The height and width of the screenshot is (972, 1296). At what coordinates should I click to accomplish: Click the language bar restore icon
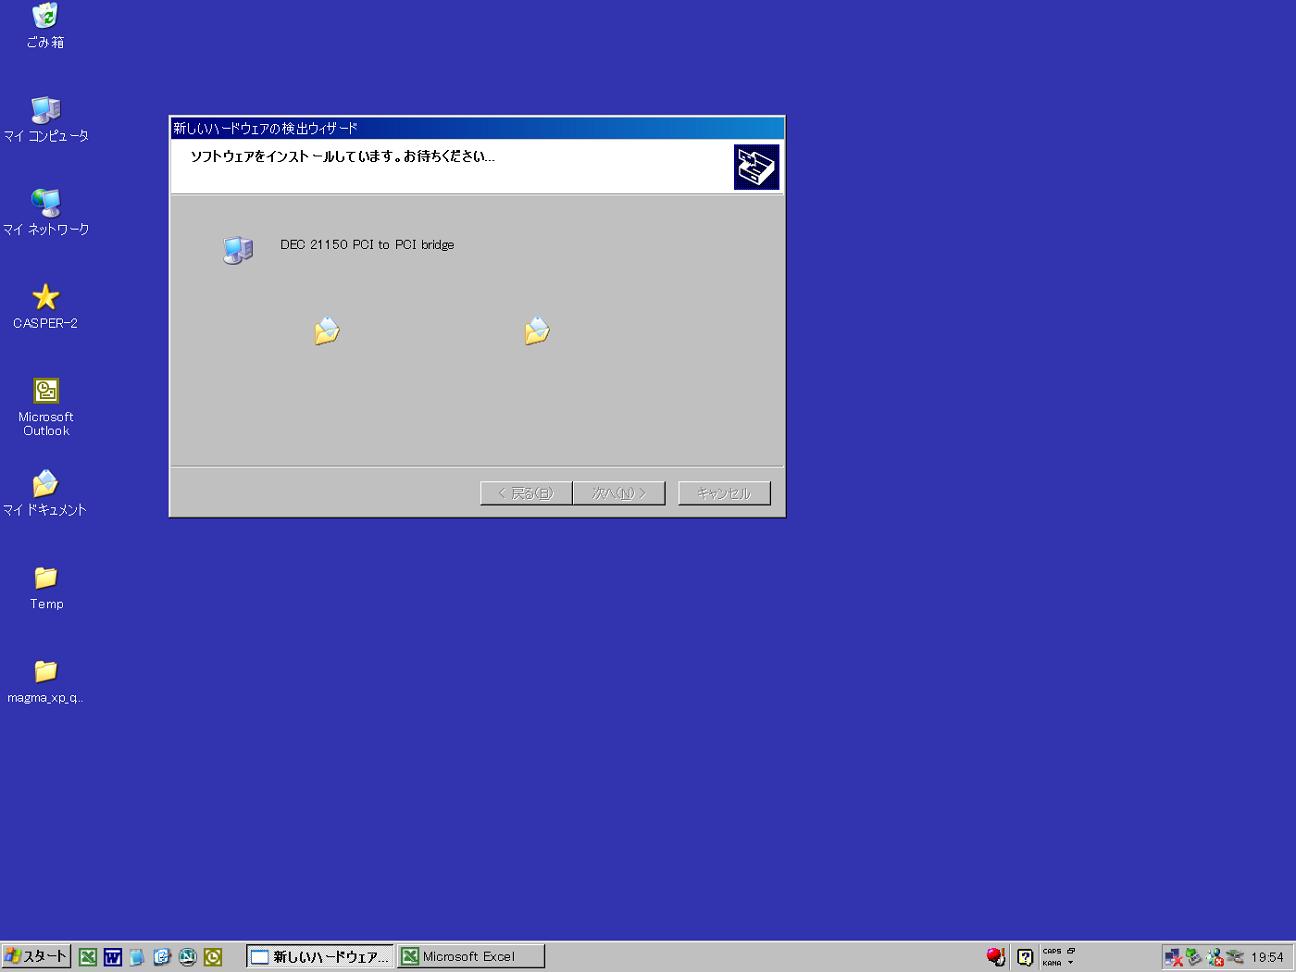click(x=1070, y=951)
